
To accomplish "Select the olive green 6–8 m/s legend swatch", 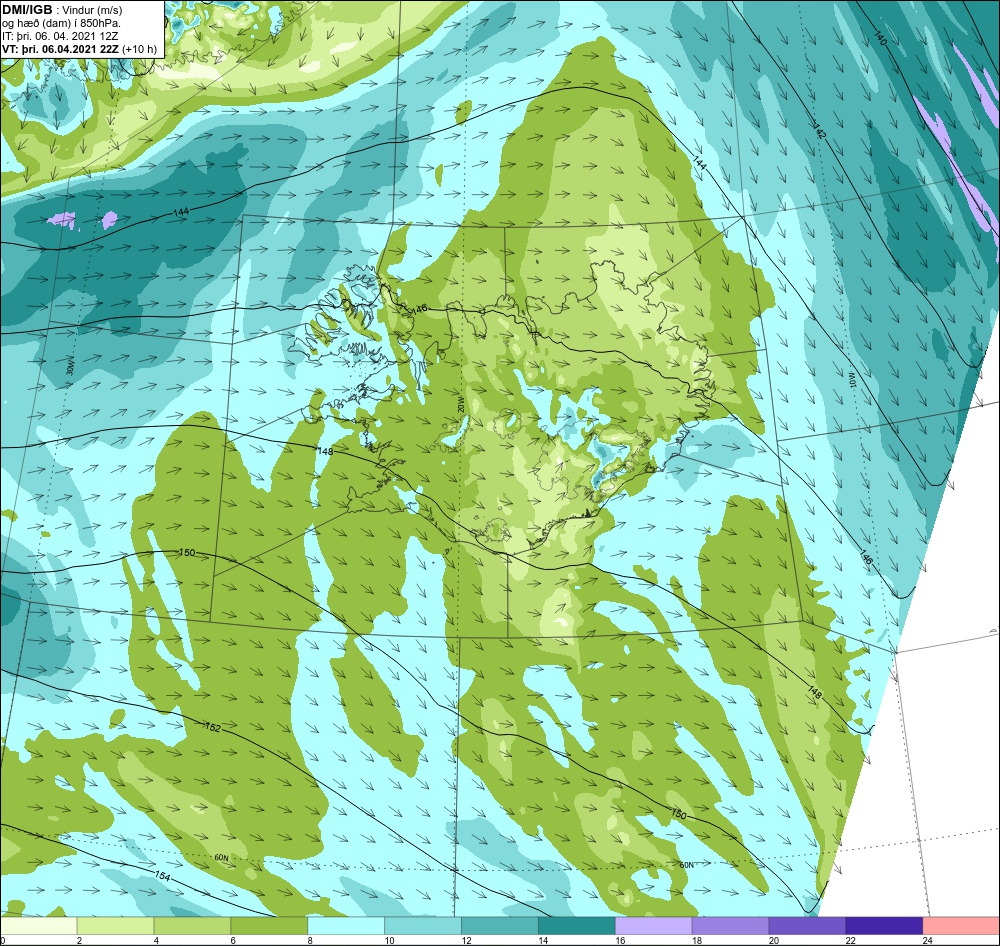I will pyautogui.click(x=269, y=926).
